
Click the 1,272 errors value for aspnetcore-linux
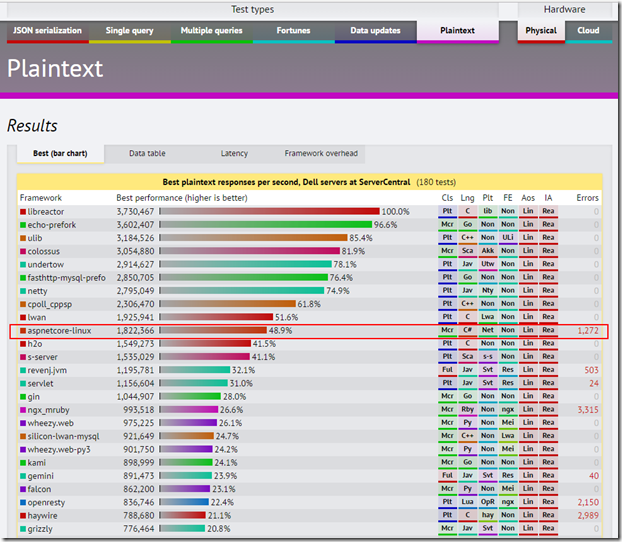coord(588,331)
